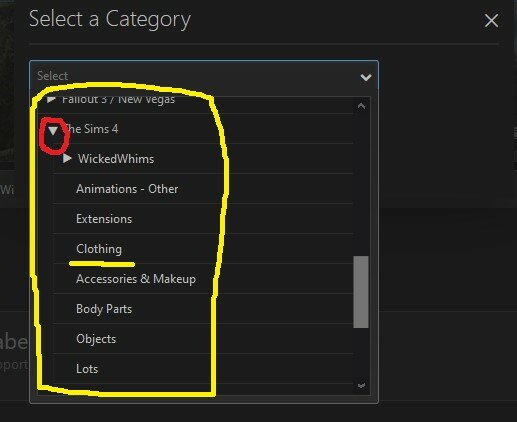Select Fallout 3 / New Vegas category
Viewport: 517px width, 422px height.
click(118, 99)
